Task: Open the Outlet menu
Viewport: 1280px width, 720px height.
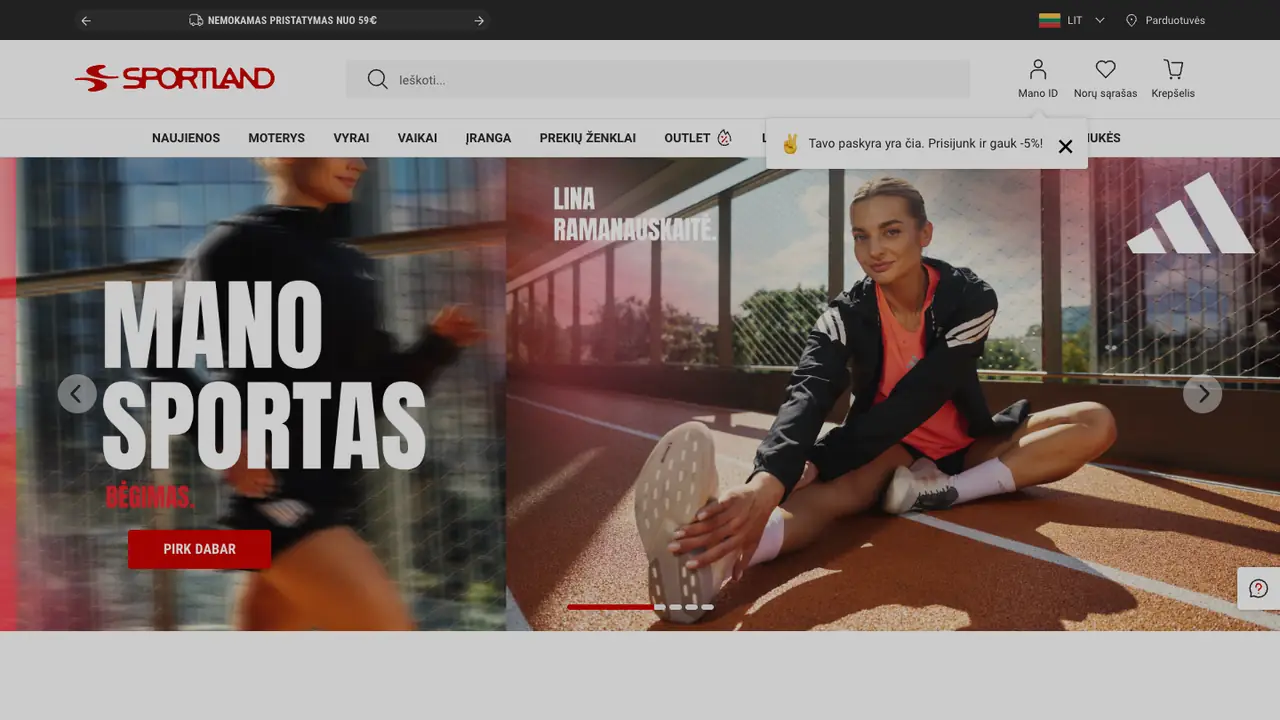Action: coord(687,138)
